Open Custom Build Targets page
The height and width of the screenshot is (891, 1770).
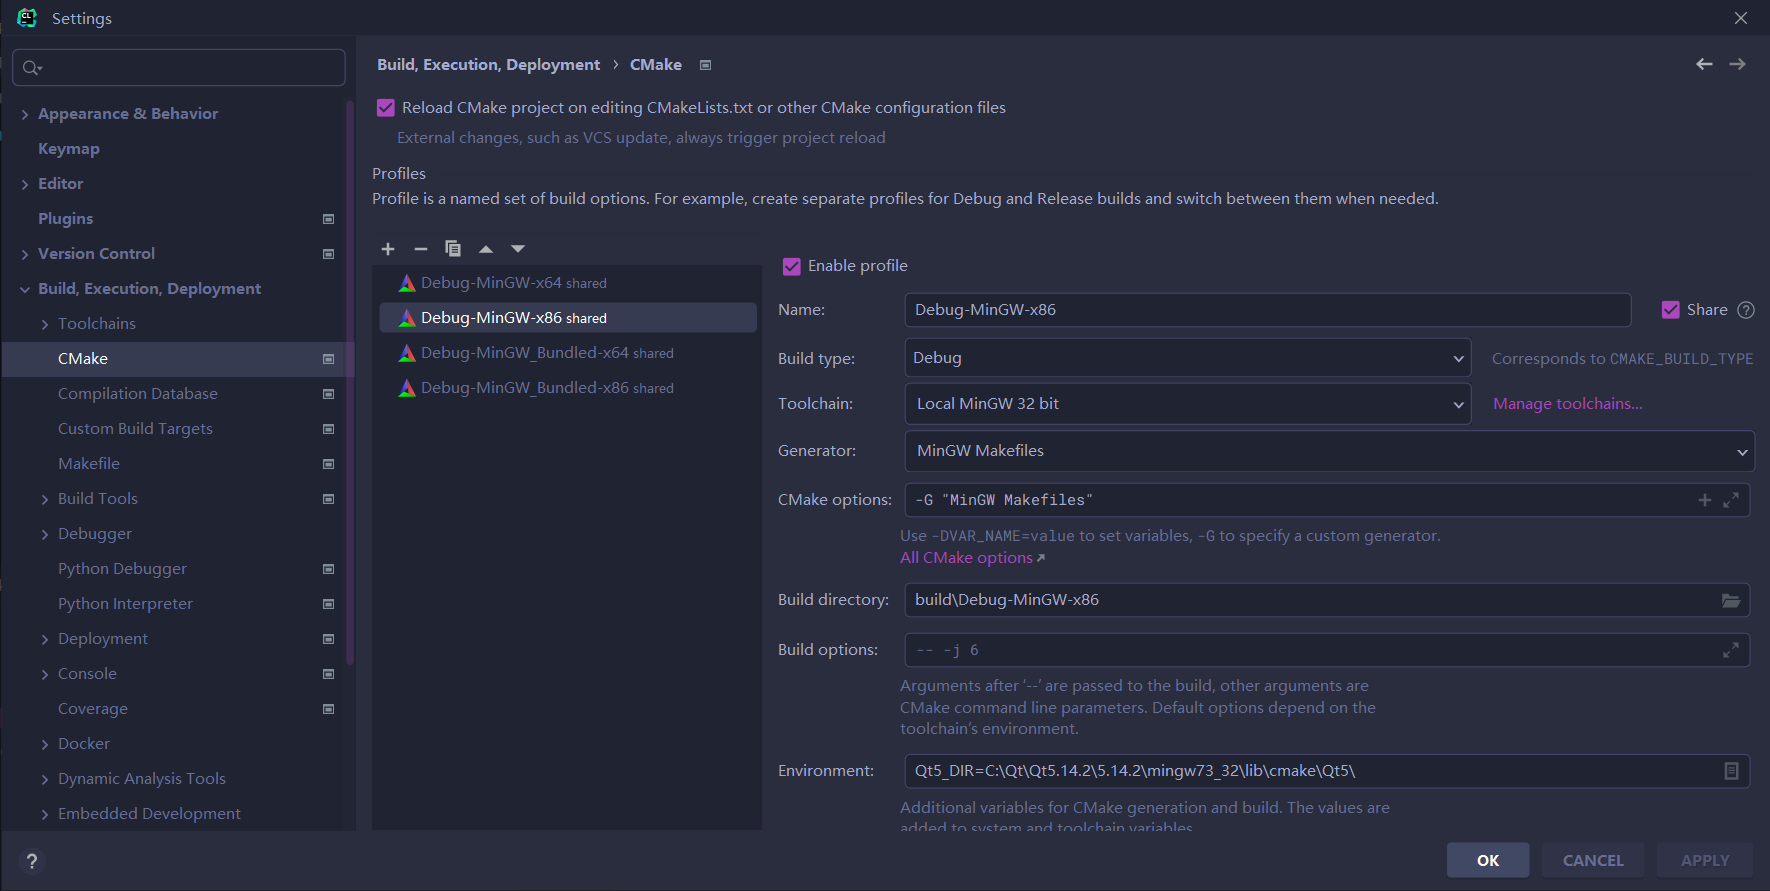pyautogui.click(x=135, y=429)
